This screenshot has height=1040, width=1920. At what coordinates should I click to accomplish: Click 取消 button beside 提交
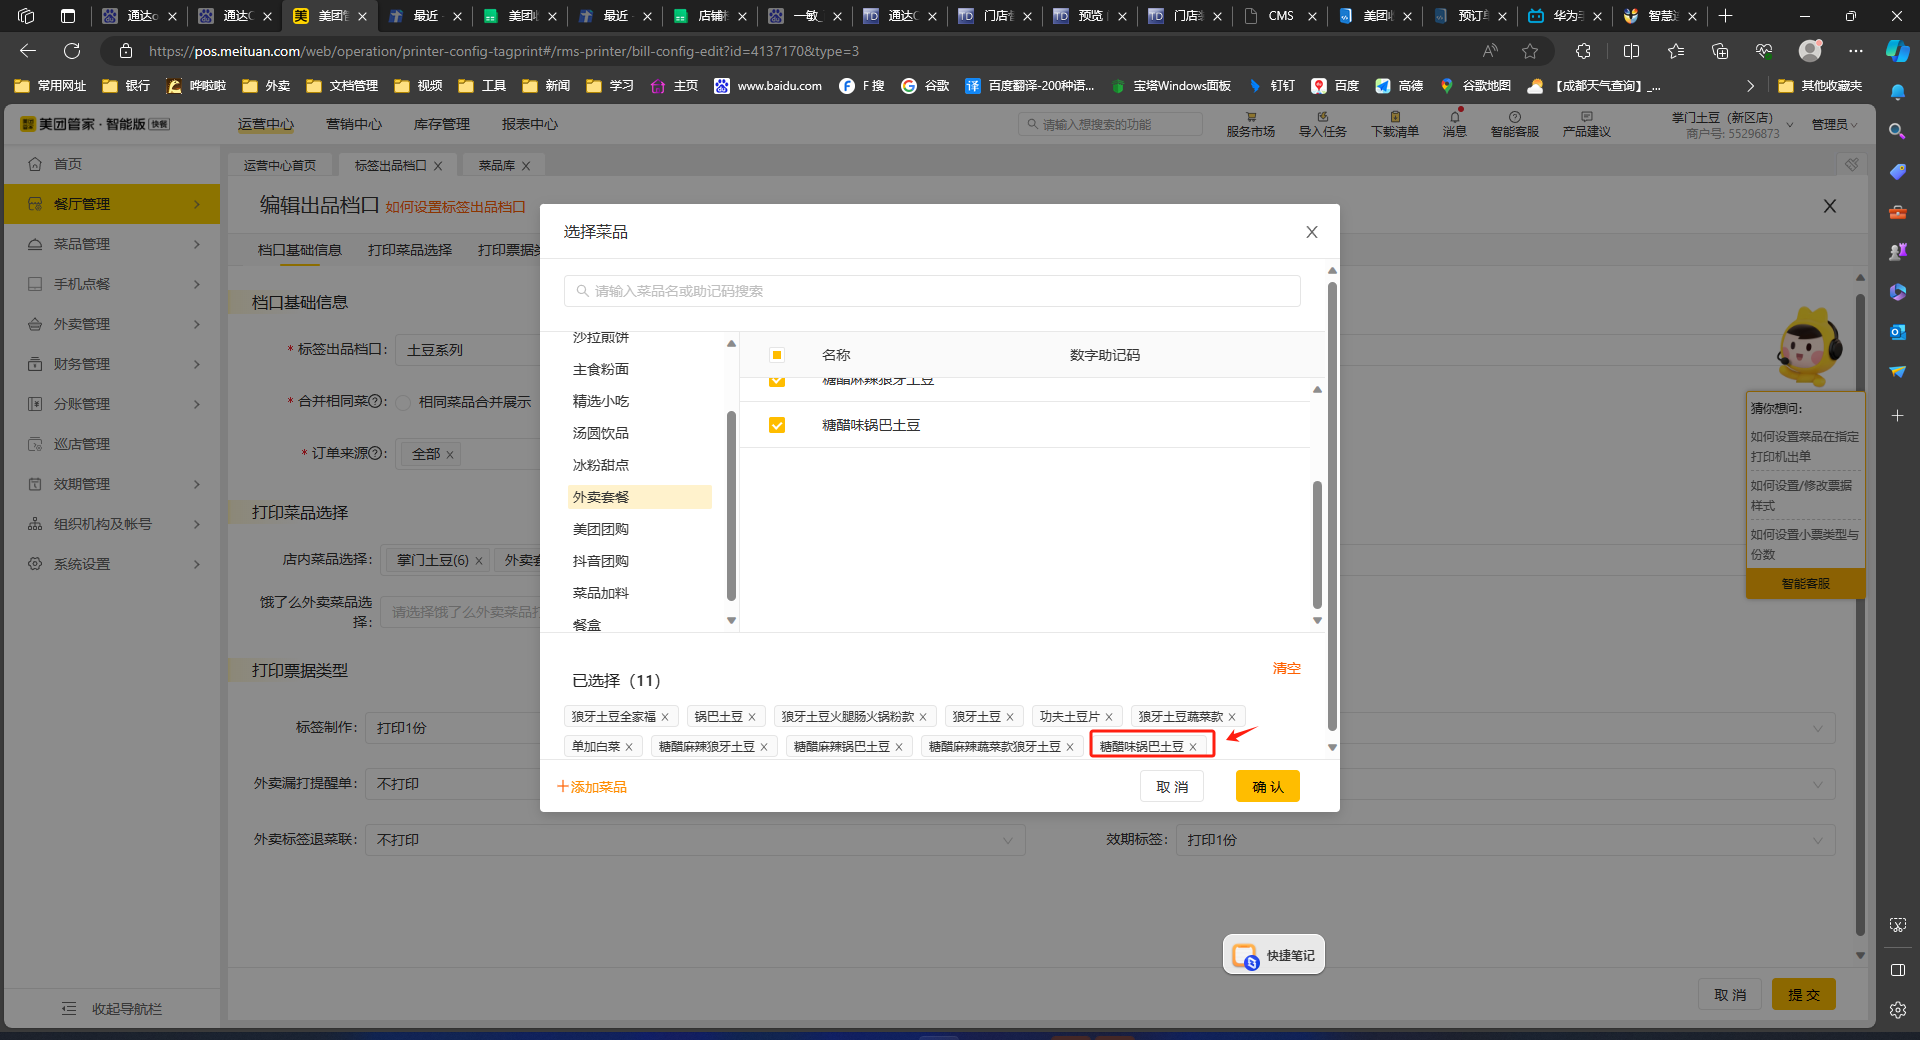(x=1730, y=995)
